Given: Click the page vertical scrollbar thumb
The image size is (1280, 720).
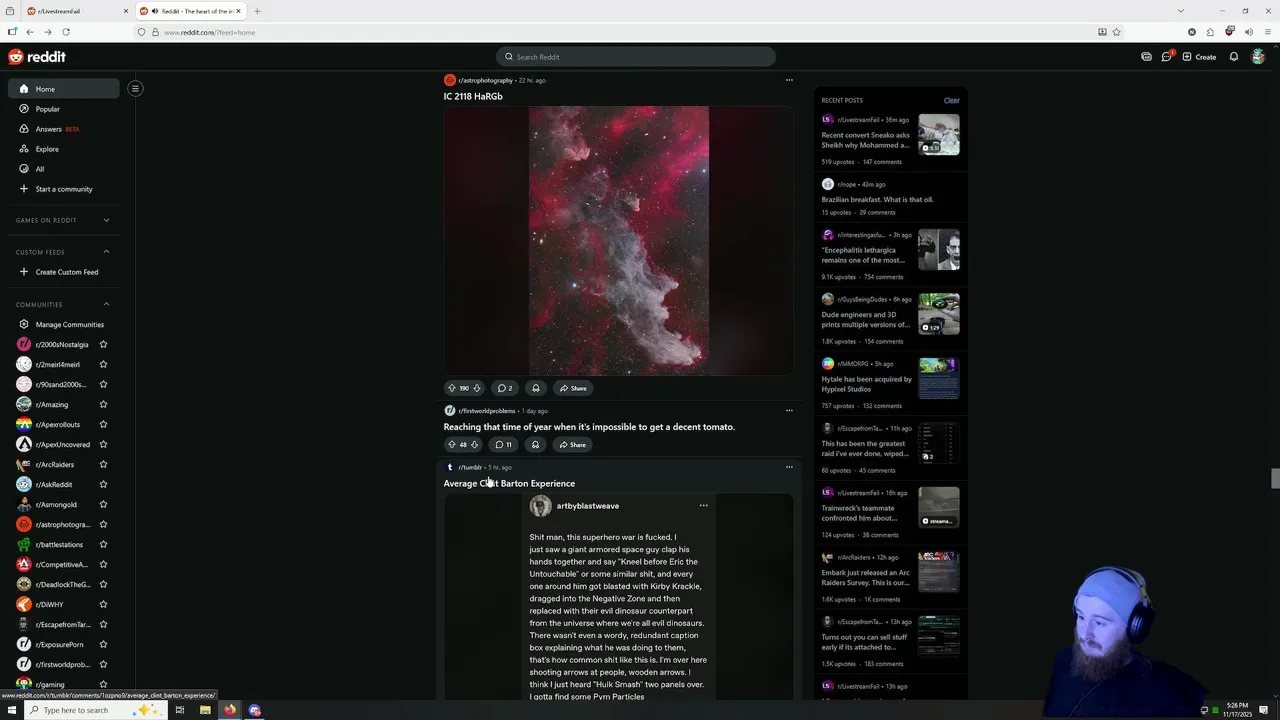Looking at the screenshot, I should point(1275,478).
